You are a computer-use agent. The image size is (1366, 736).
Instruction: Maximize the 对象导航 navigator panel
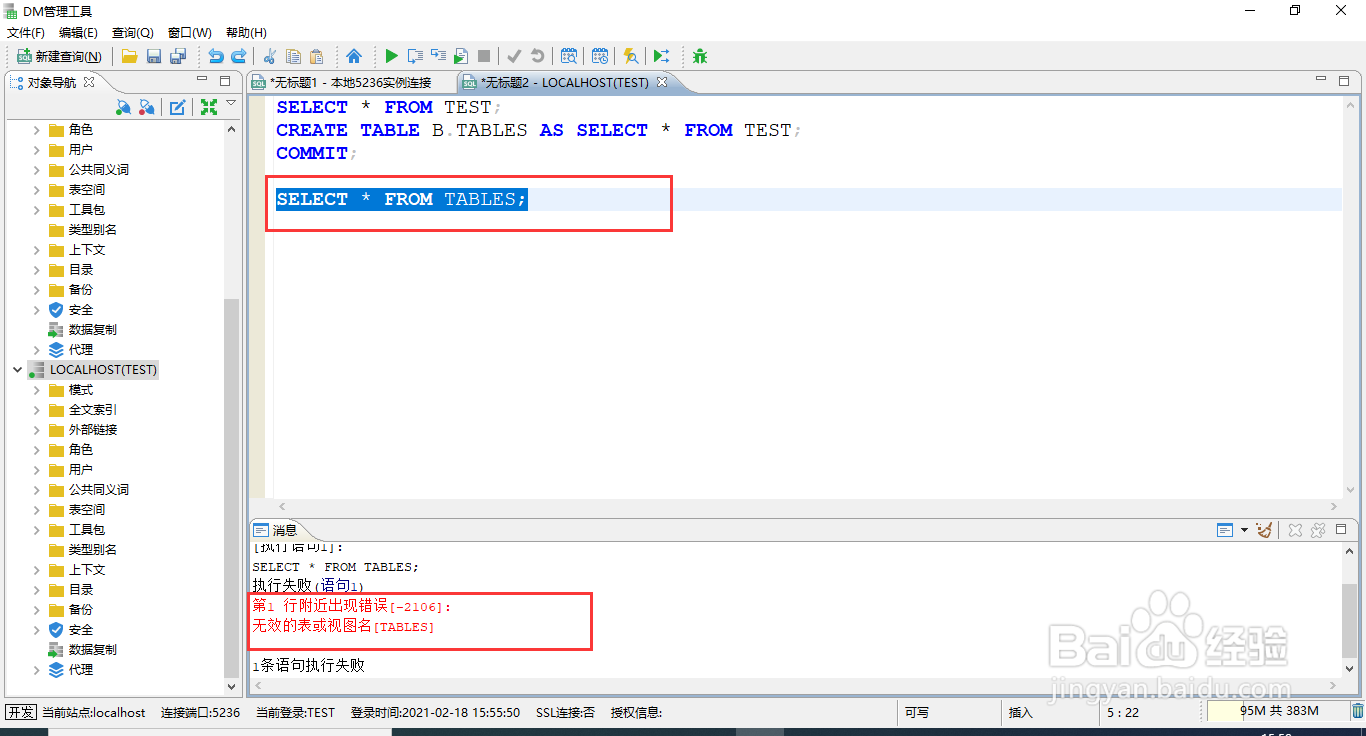click(225, 82)
